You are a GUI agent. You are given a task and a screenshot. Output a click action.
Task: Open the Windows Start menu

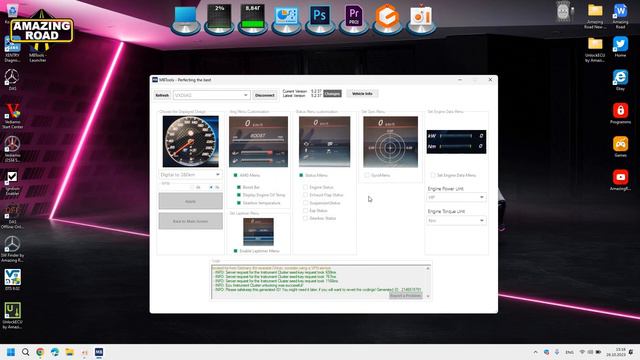[x=11, y=352]
